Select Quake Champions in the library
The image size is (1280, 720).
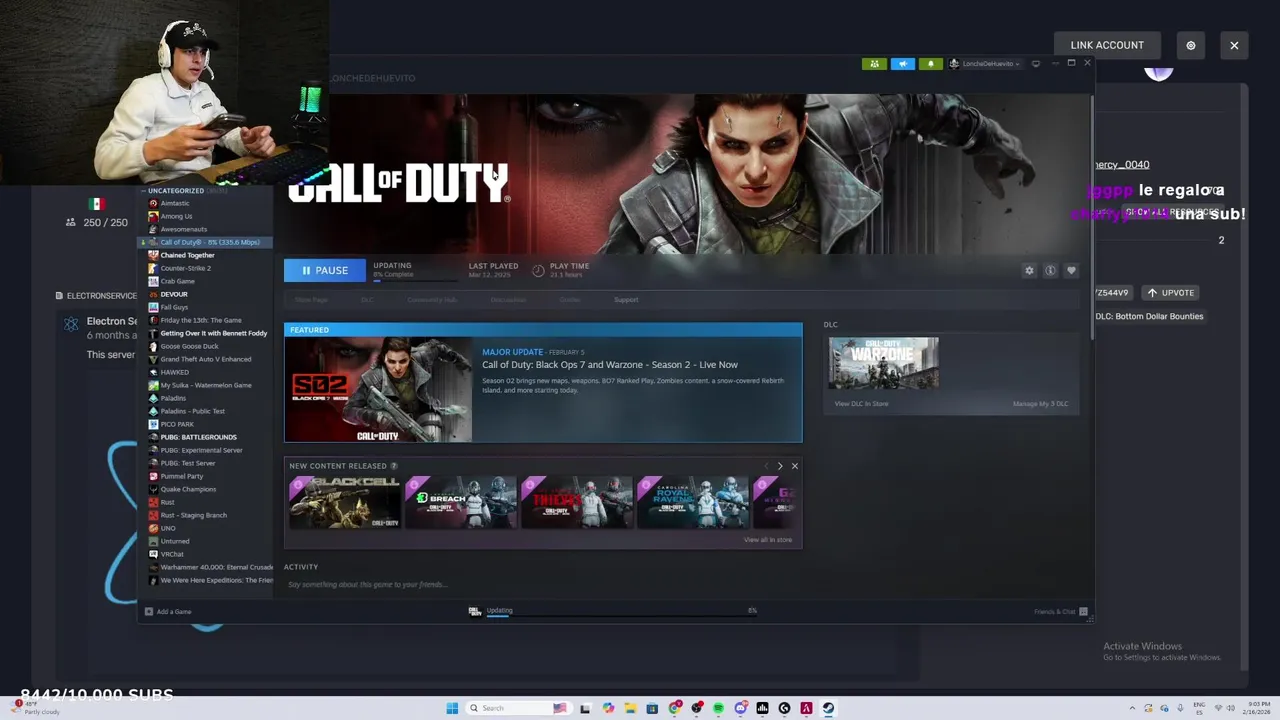pyautogui.click(x=188, y=489)
